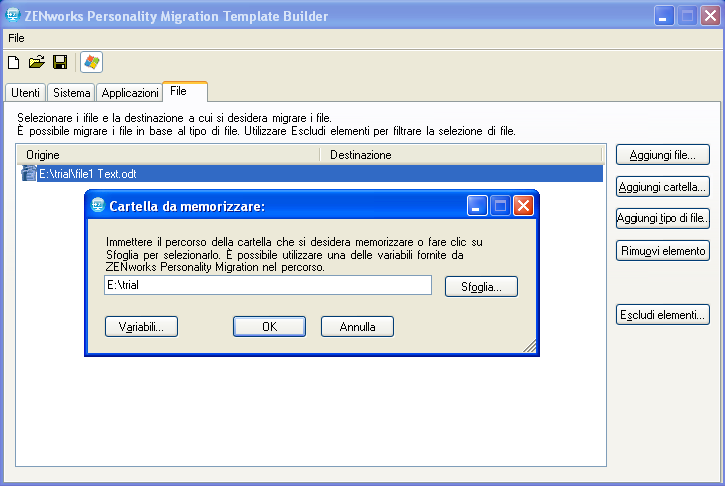
Task: Switch to the Sistema tab
Action: click(x=72, y=92)
